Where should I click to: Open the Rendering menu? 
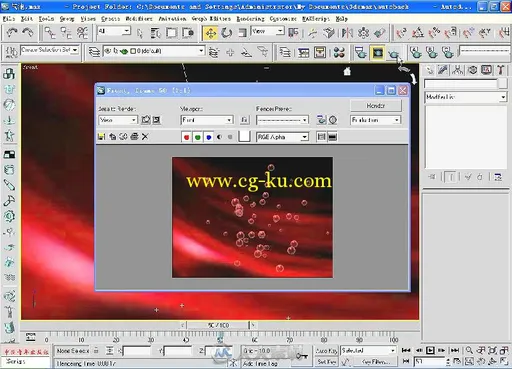coord(250,19)
